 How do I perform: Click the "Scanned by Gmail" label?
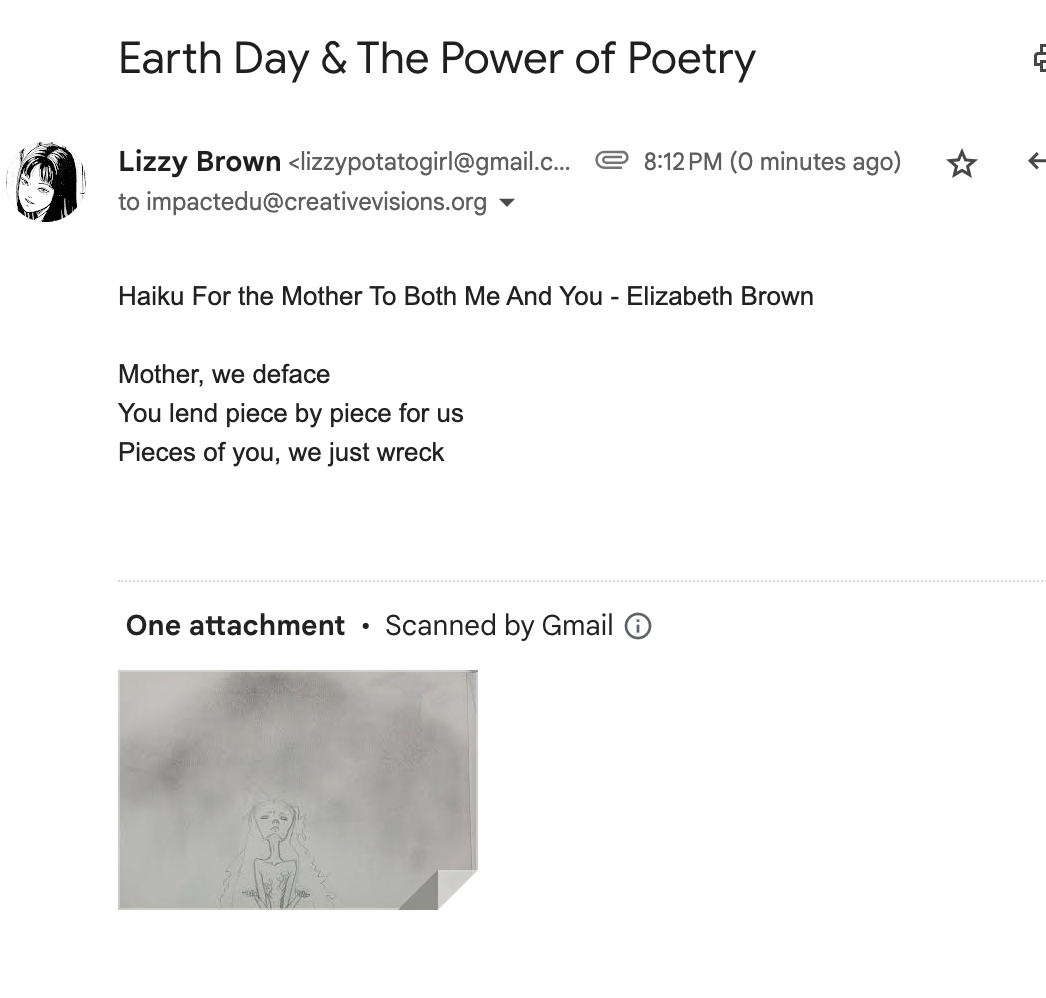coord(498,626)
